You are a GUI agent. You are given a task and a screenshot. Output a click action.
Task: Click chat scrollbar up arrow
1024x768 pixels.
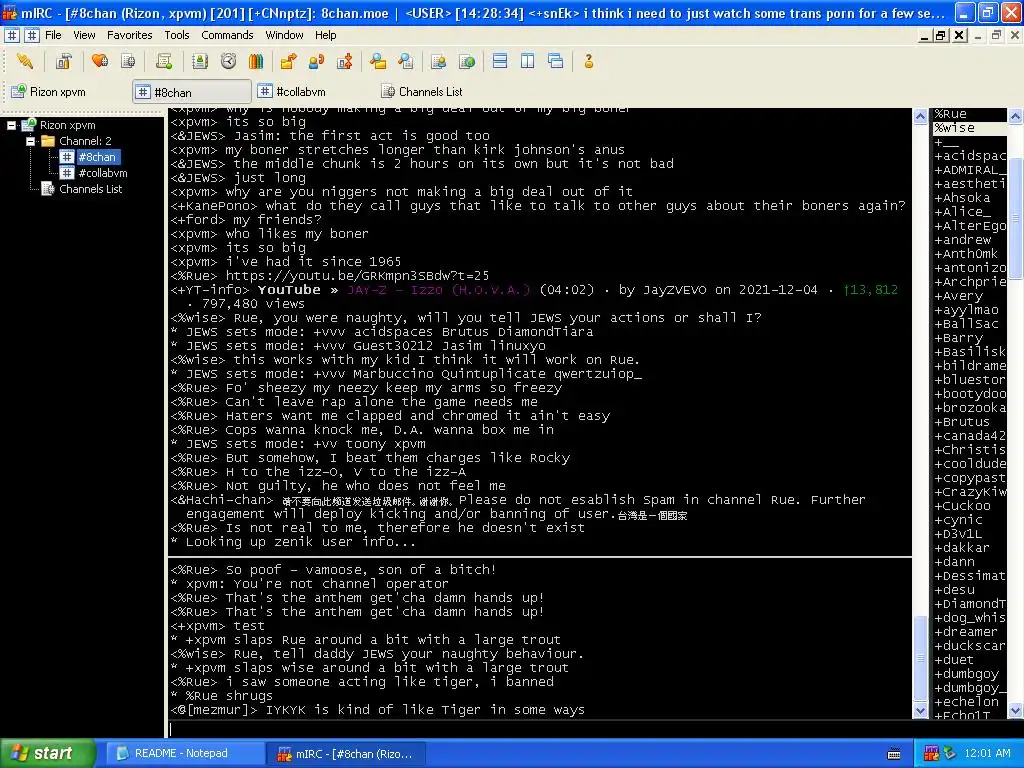click(x=920, y=116)
